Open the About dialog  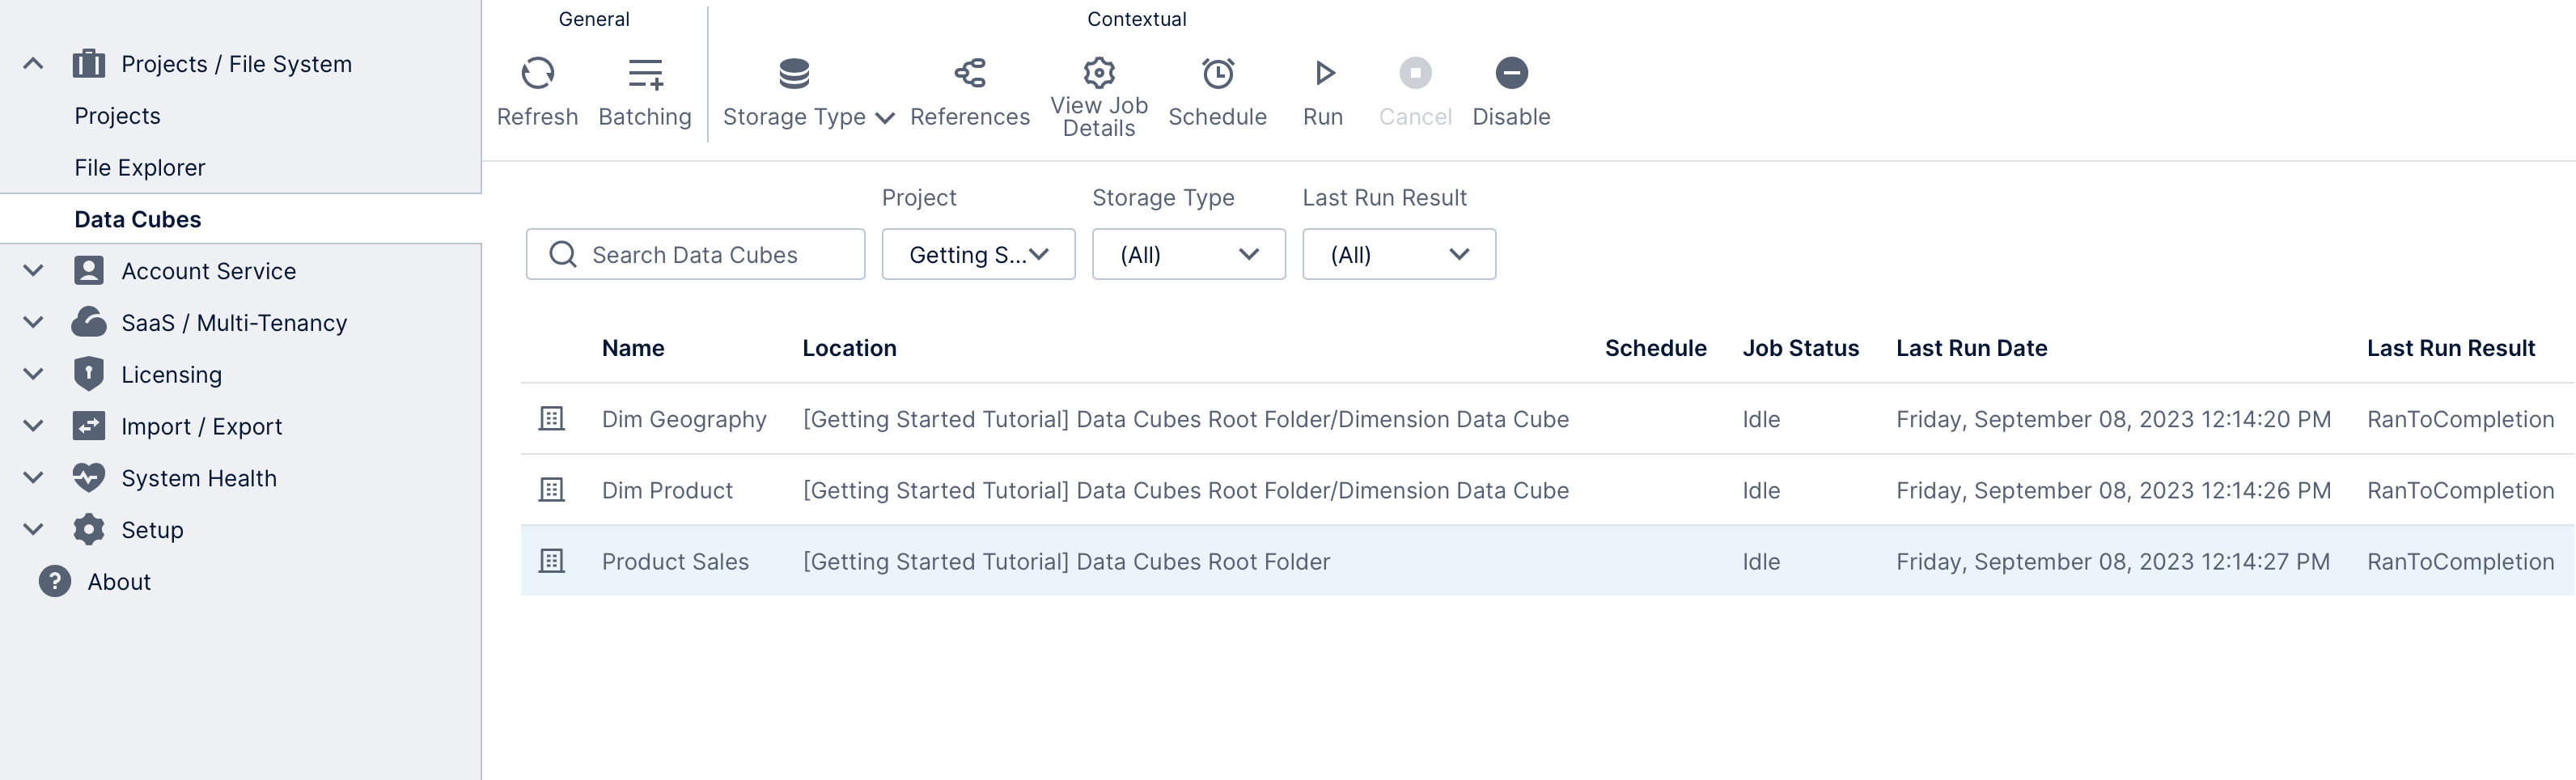pyautogui.click(x=118, y=581)
